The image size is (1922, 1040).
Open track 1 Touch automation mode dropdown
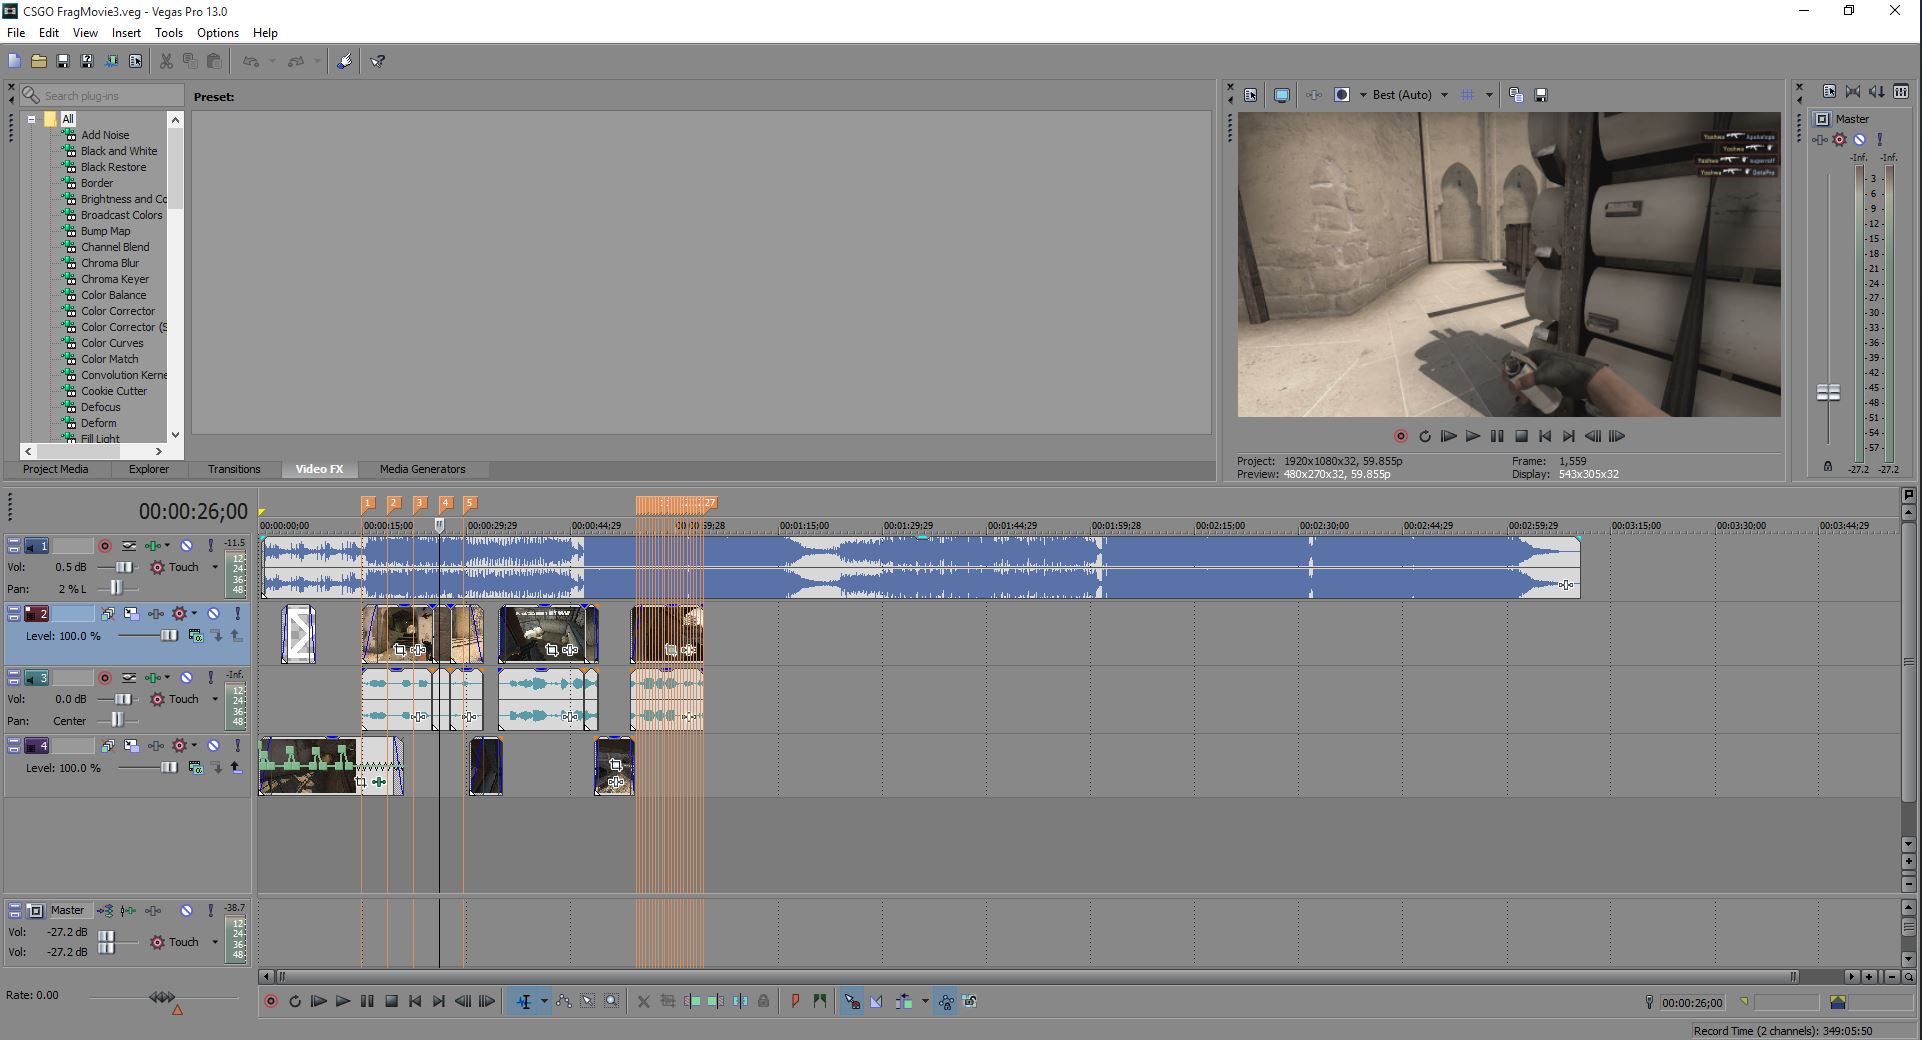click(x=214, y=567)
